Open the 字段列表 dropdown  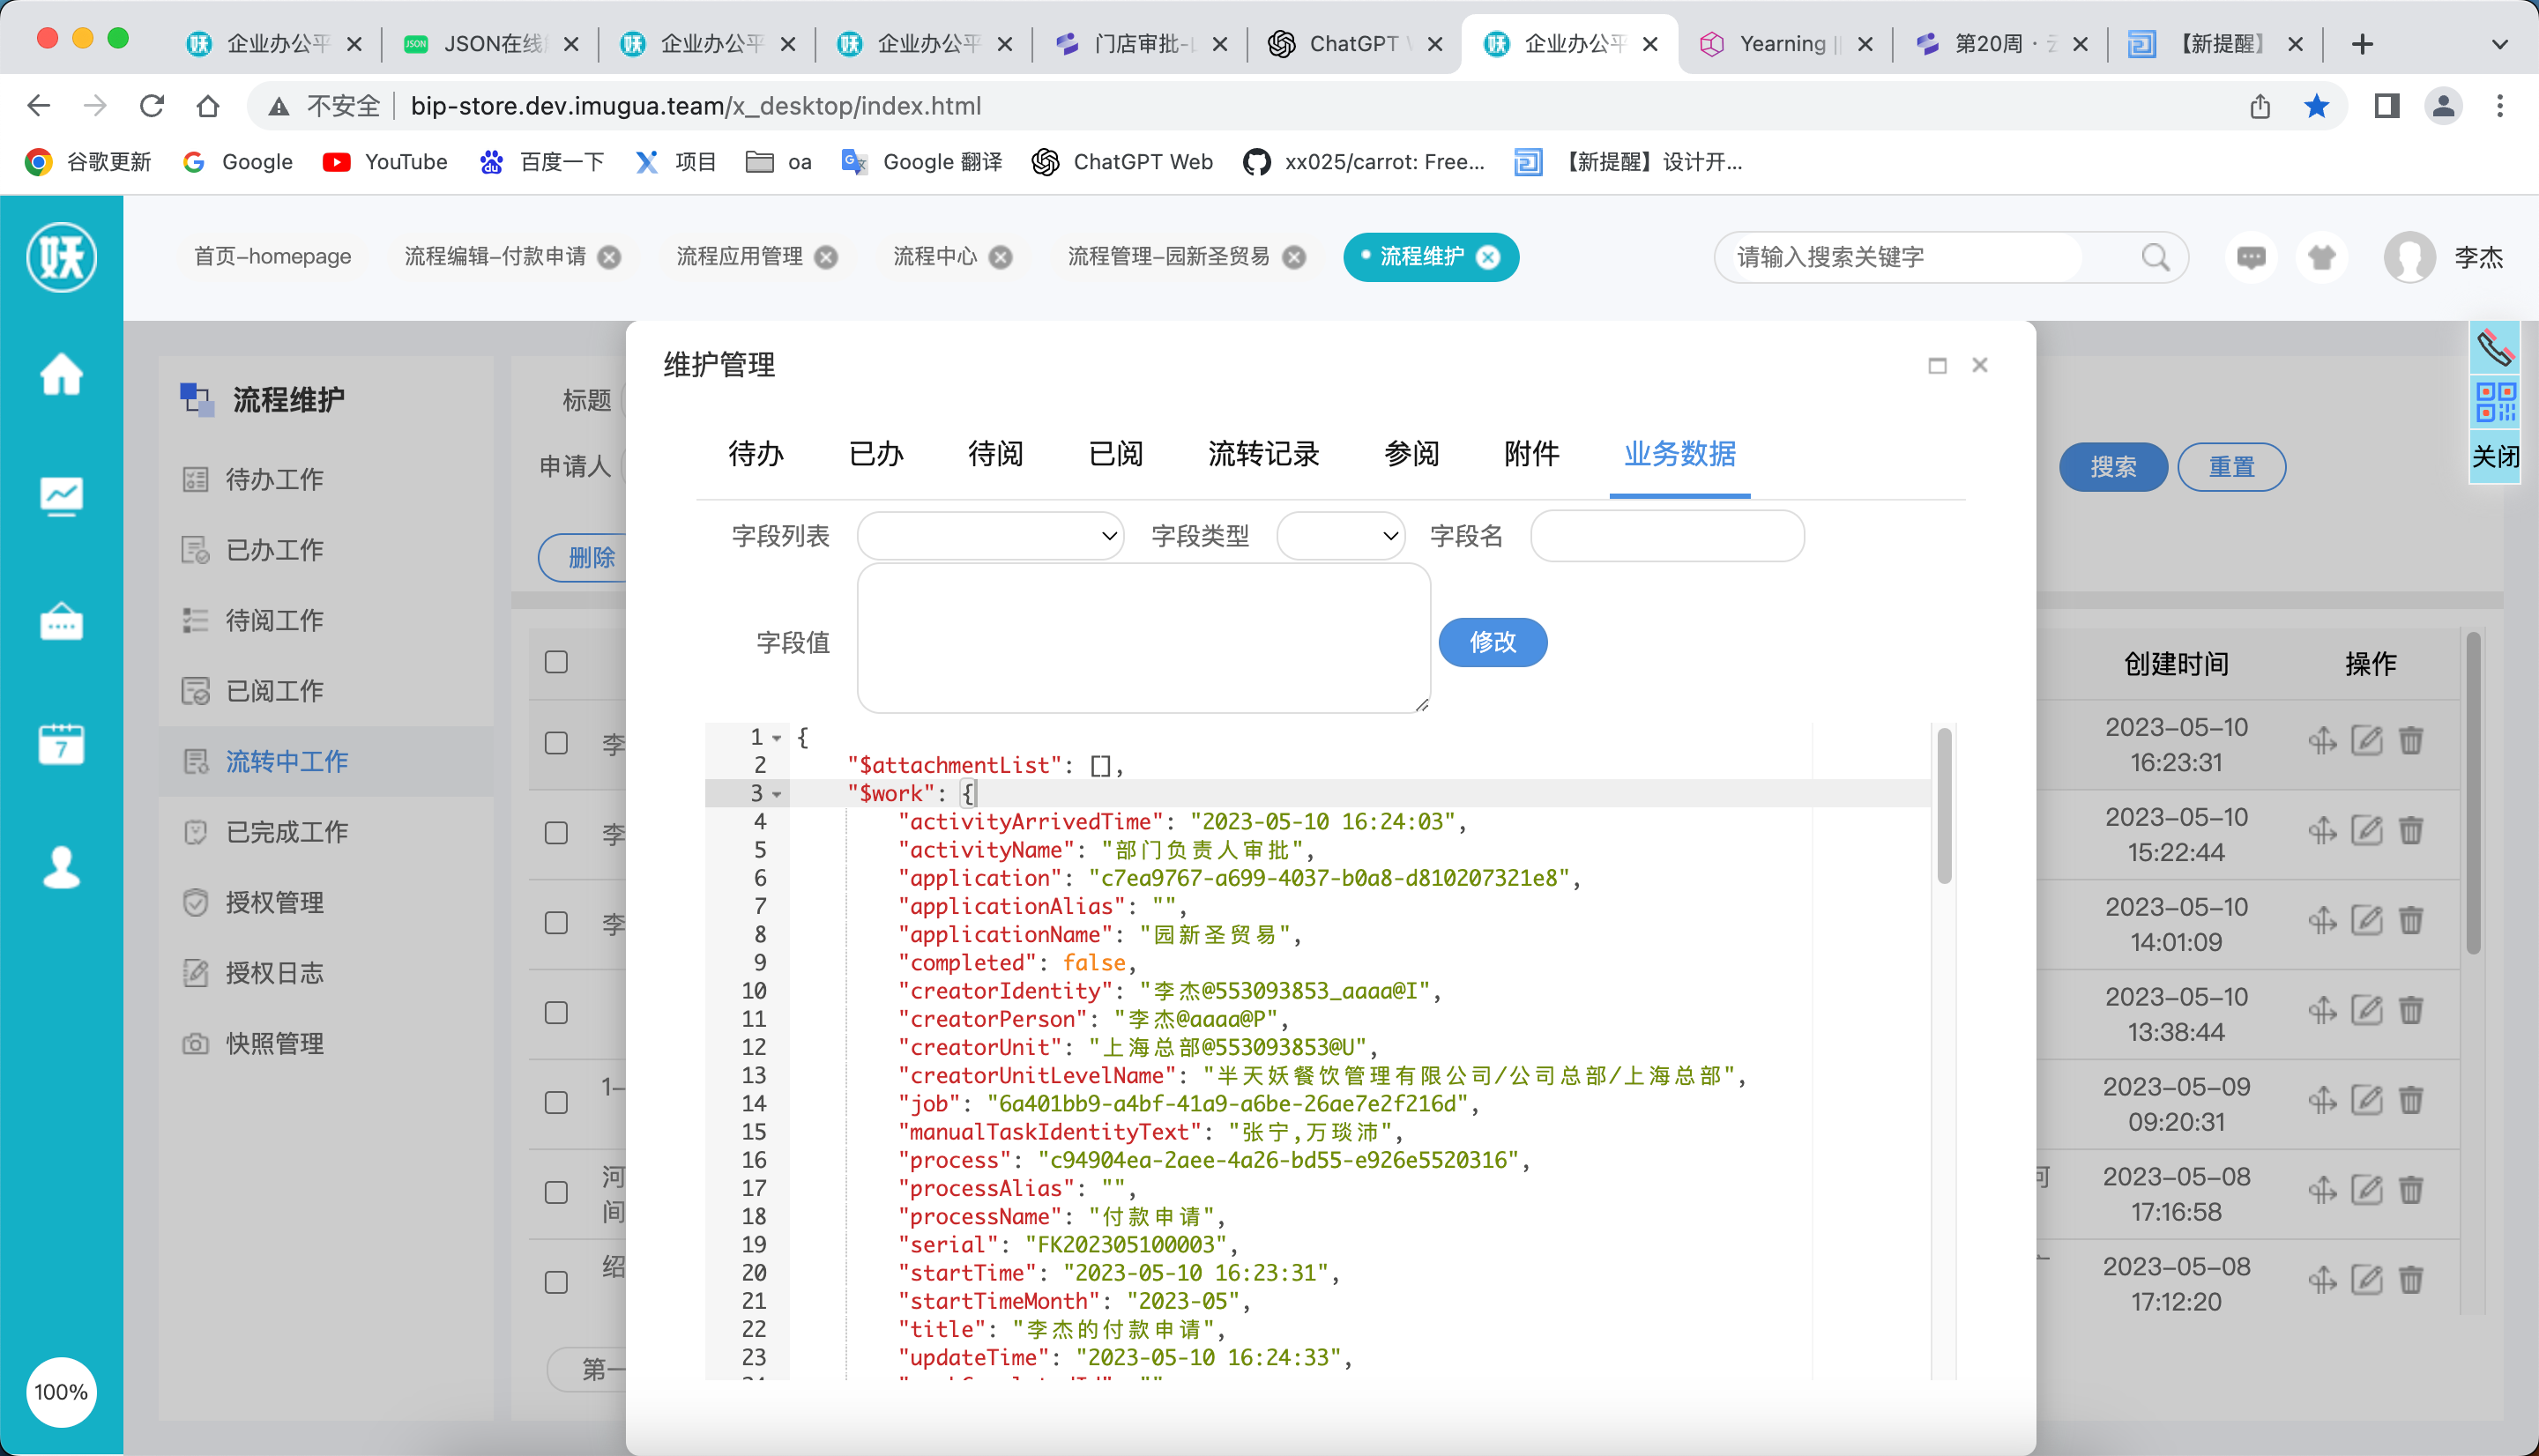(x=990, y=536)
